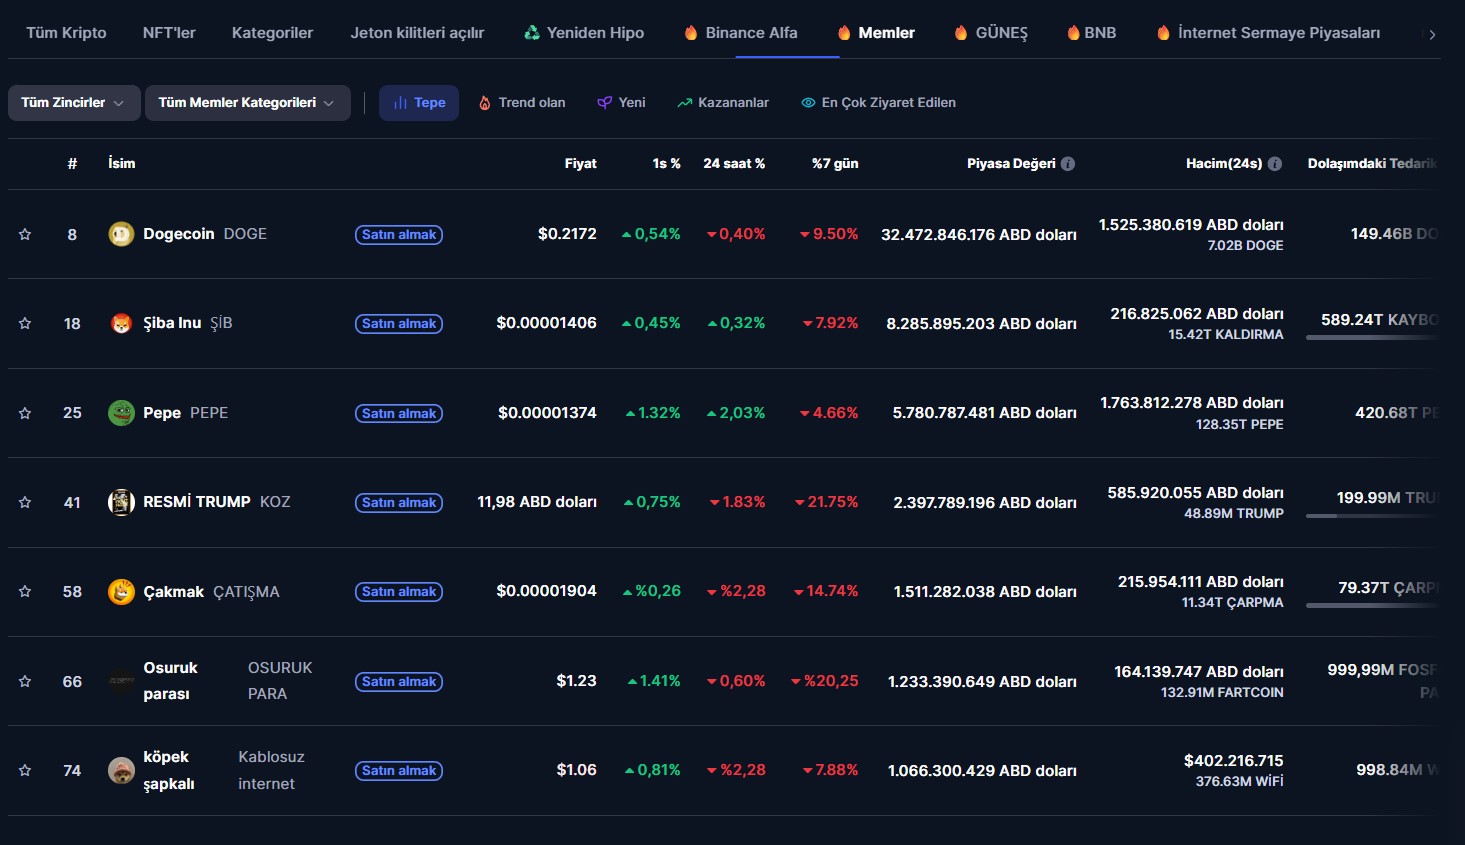Open the Tüm Memler Kategorileri dropdown
1465x845 pixels.
(248, 103)
